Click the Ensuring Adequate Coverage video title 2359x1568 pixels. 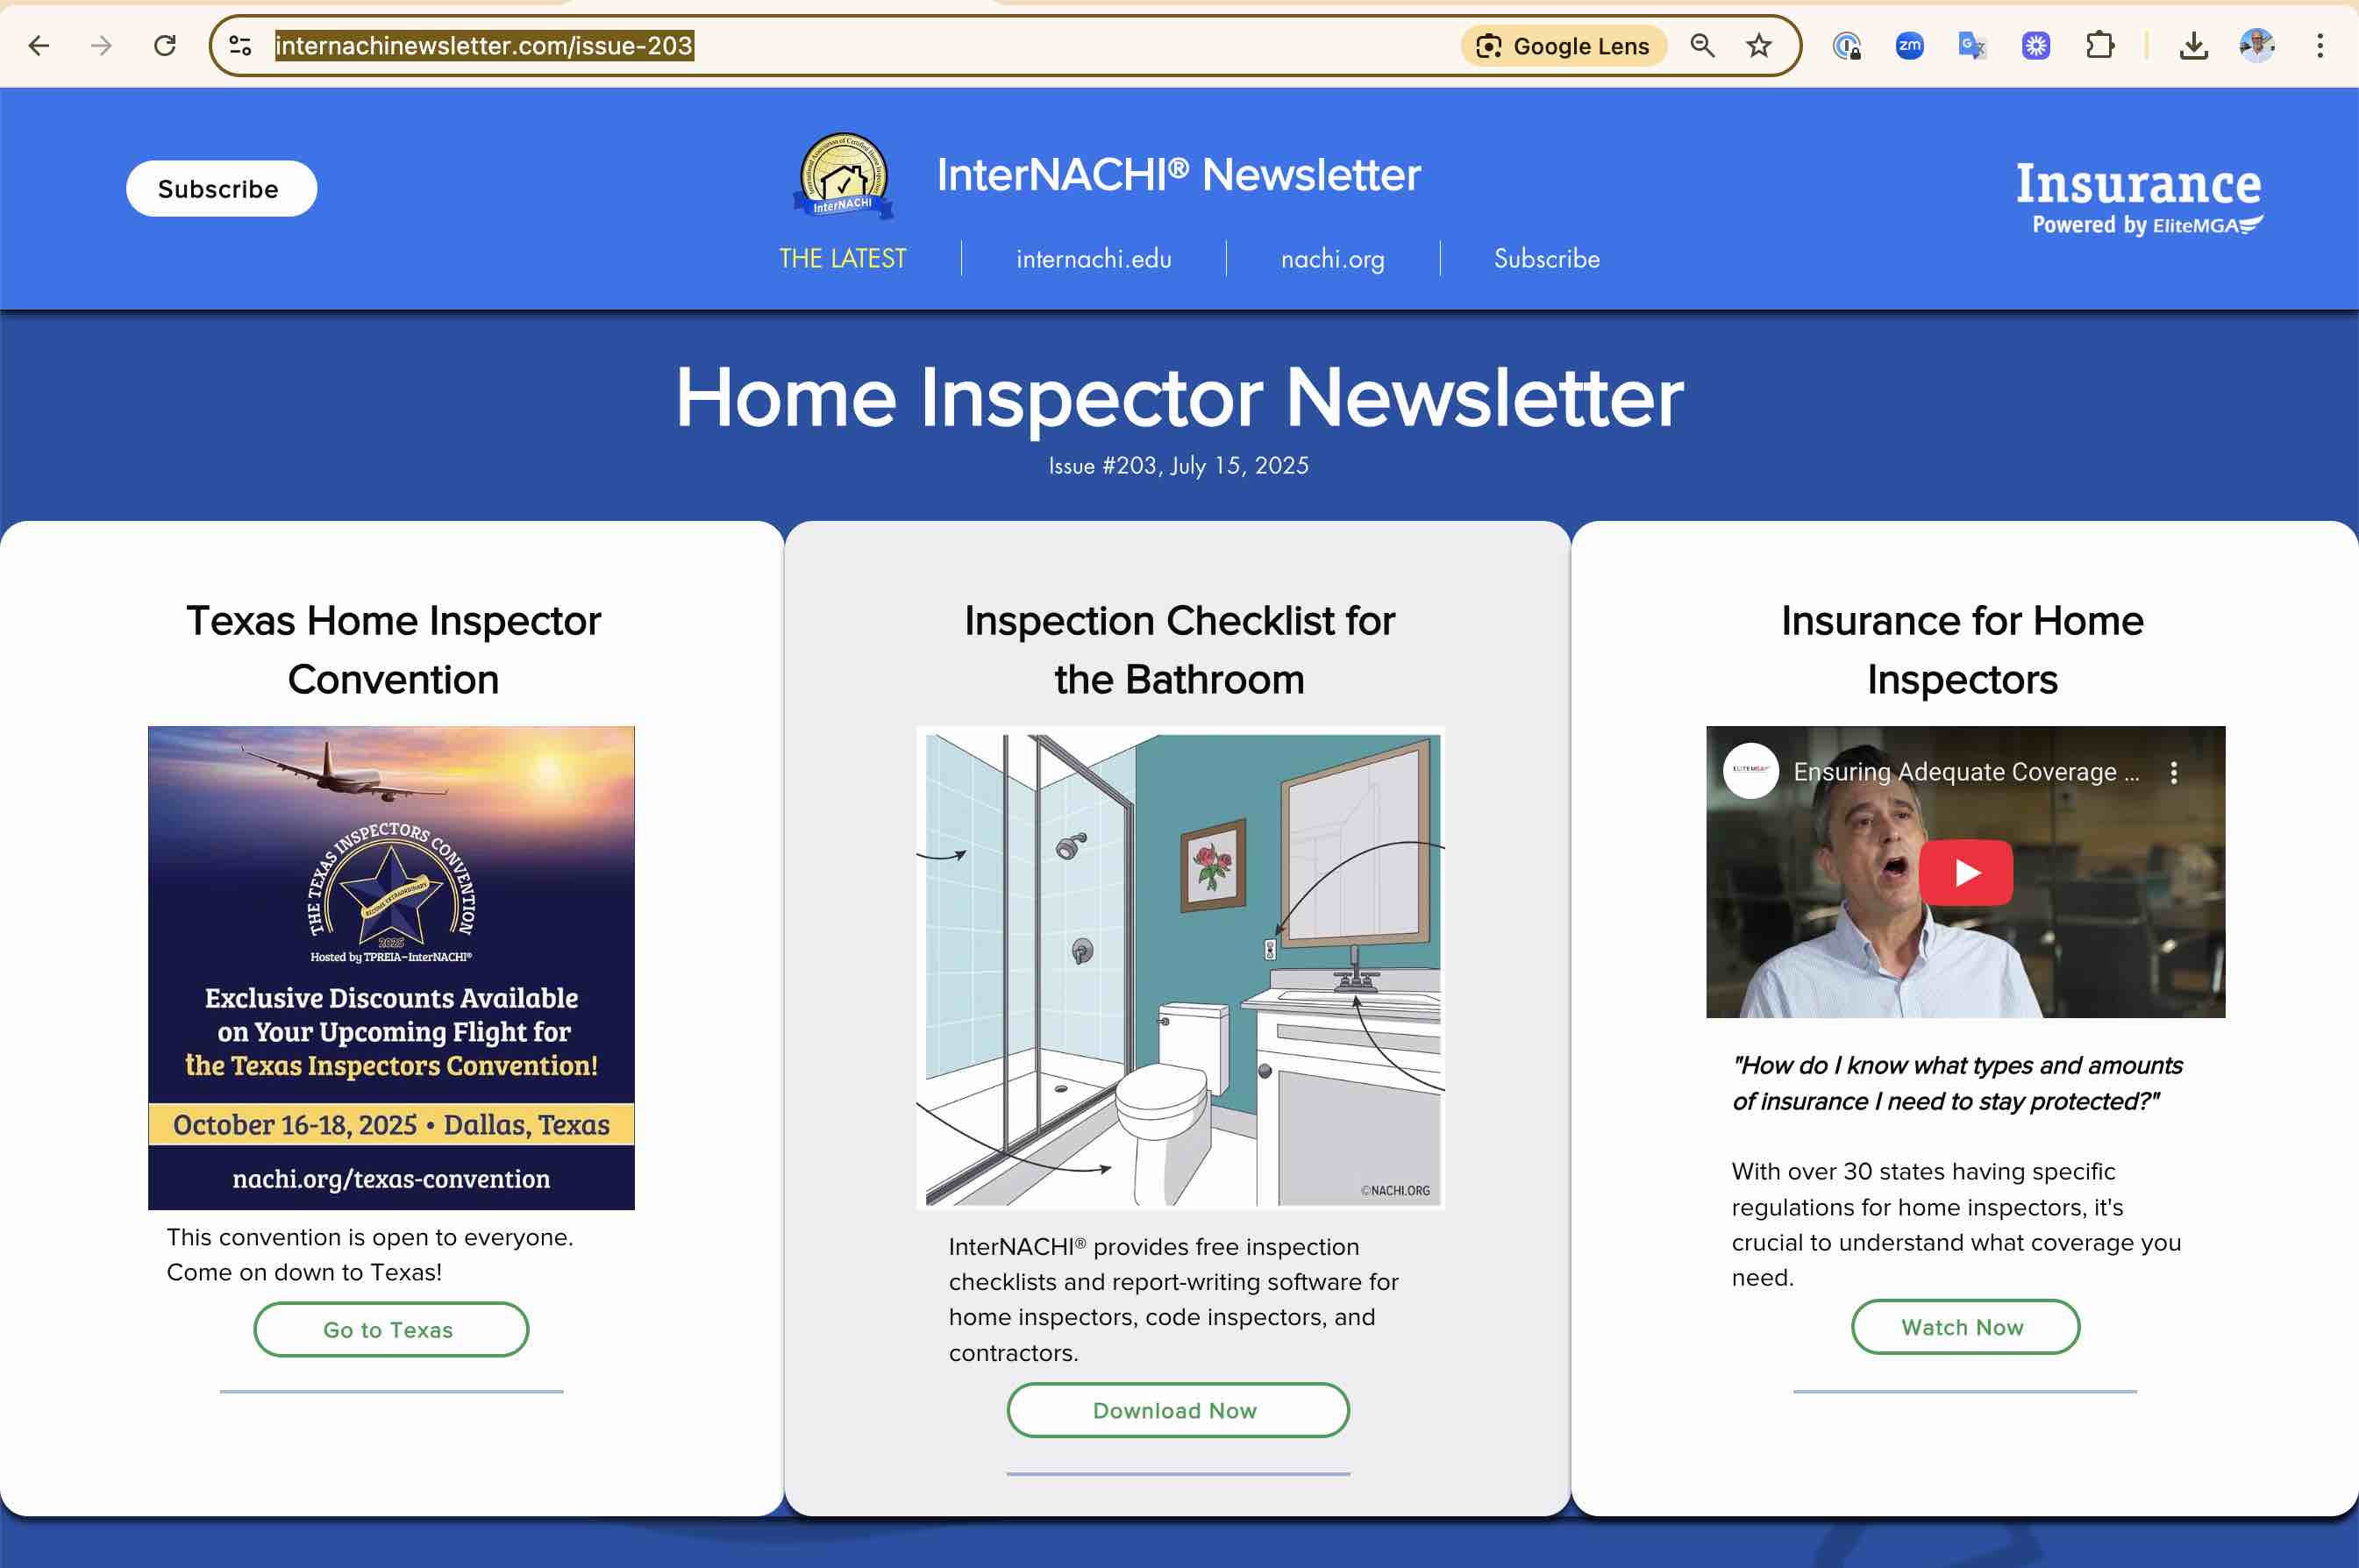pyautogui.click(x=1966, y=772)
